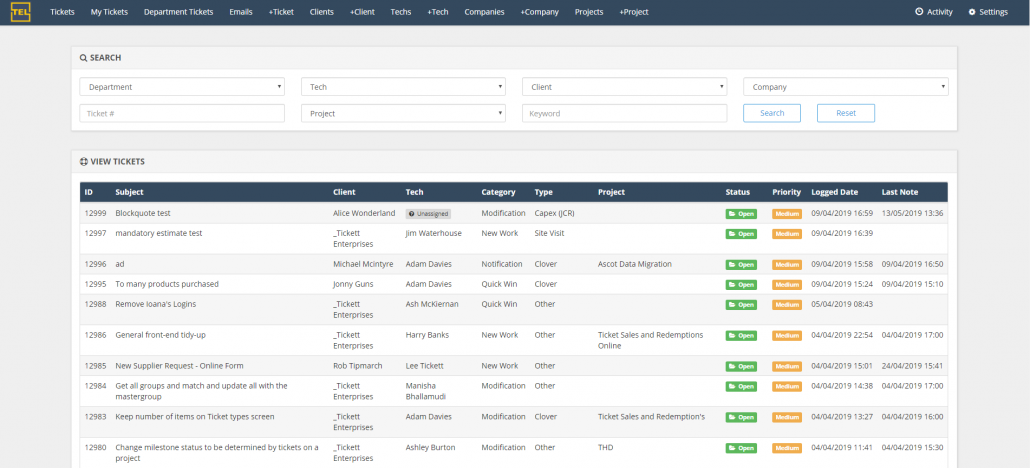Click the Medium priority badge for ticket 12984
The image size is (1030, 468).
[x=787, y=386]
